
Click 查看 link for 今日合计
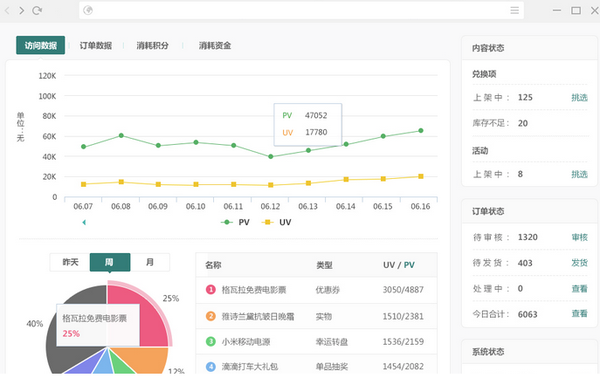(579, 314)
